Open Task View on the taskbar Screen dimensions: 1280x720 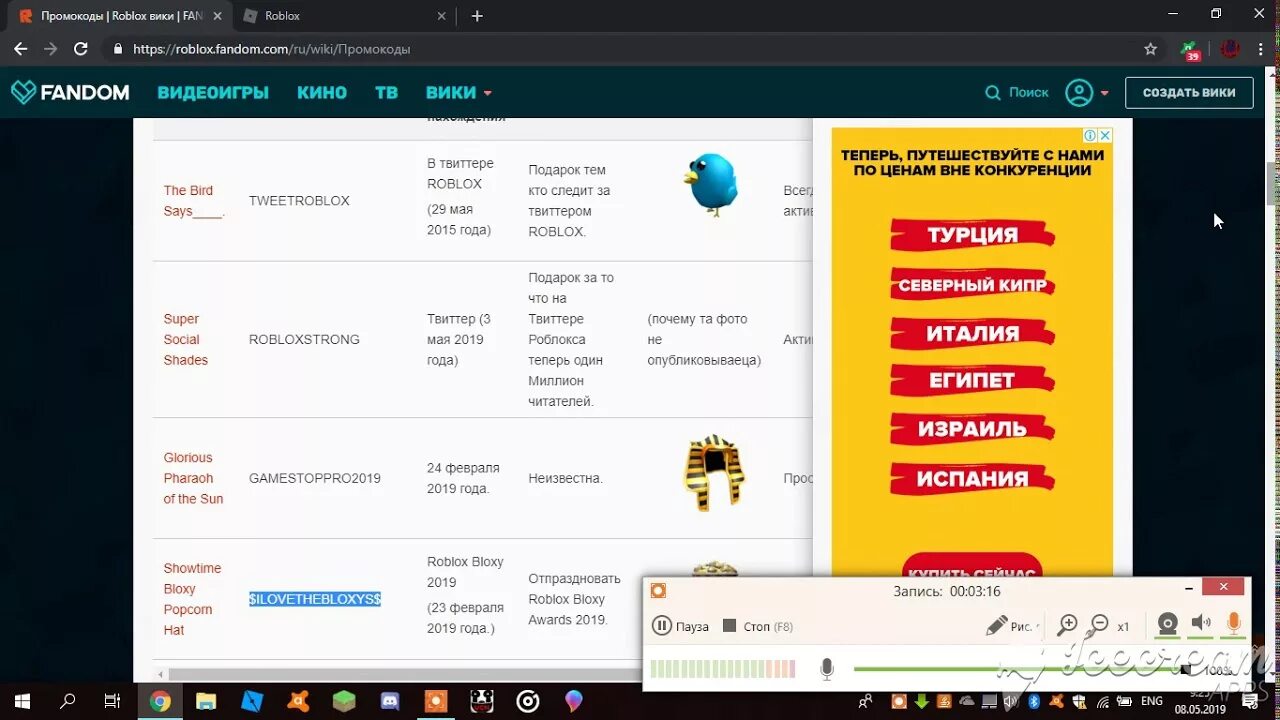pyautogui.click(x=112, y=701)
